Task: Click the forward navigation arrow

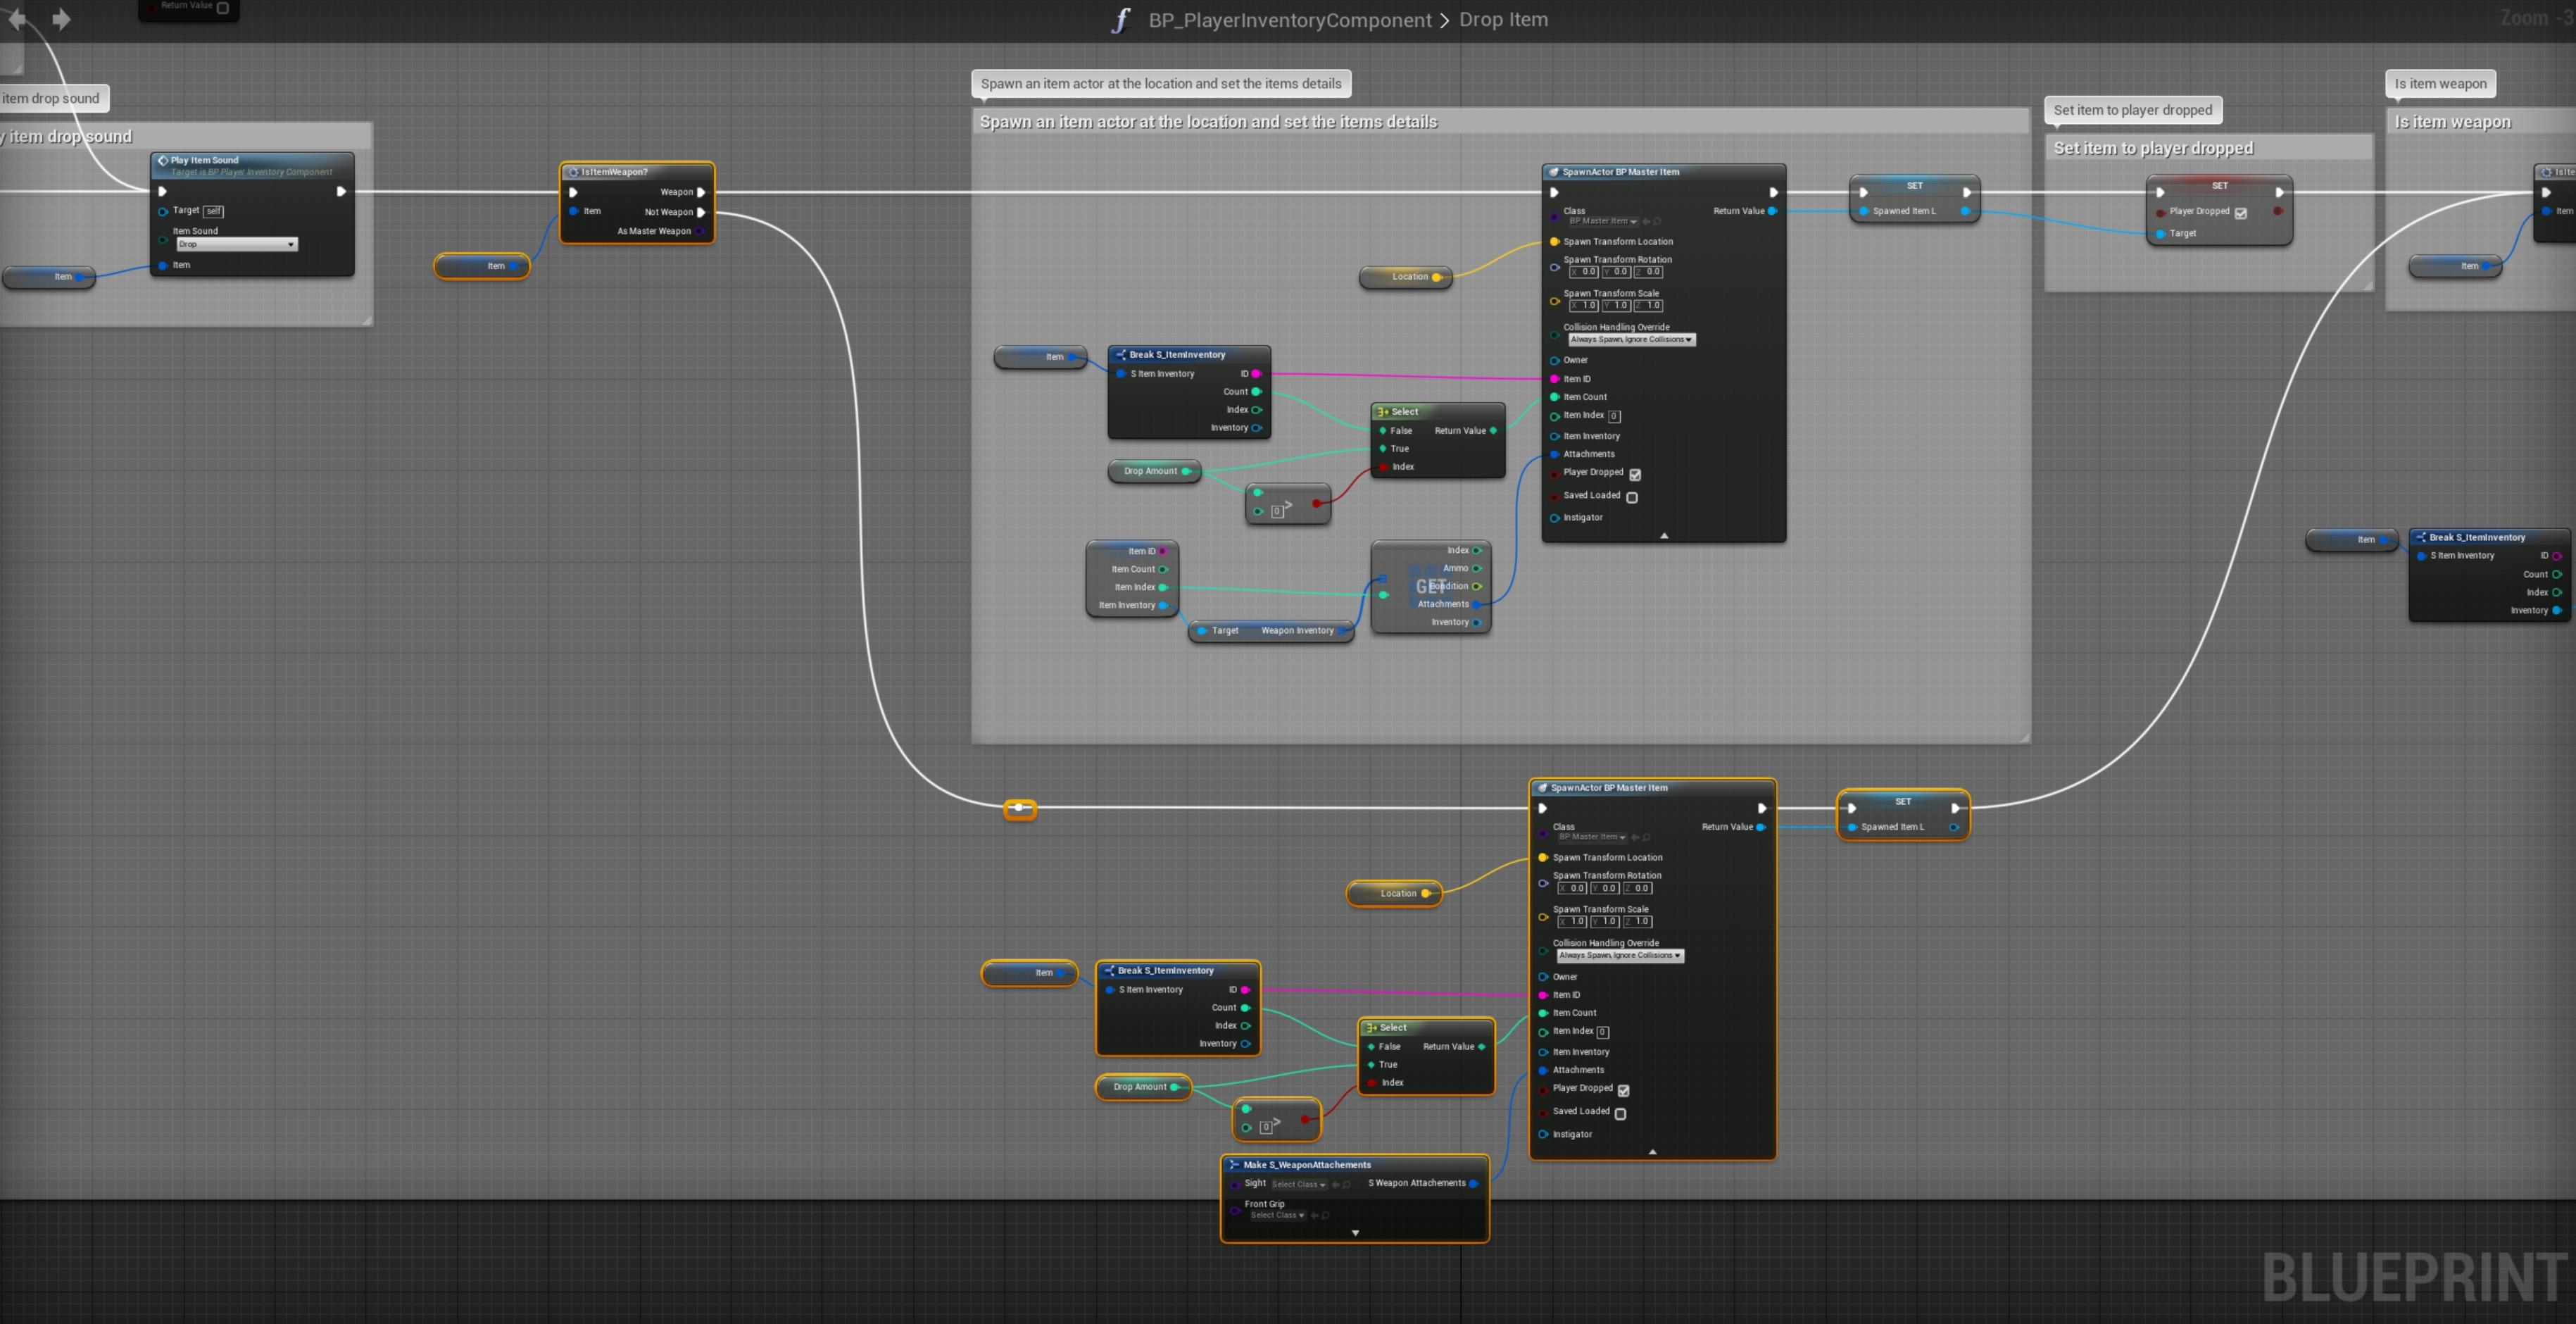Action: click(61, 19)
